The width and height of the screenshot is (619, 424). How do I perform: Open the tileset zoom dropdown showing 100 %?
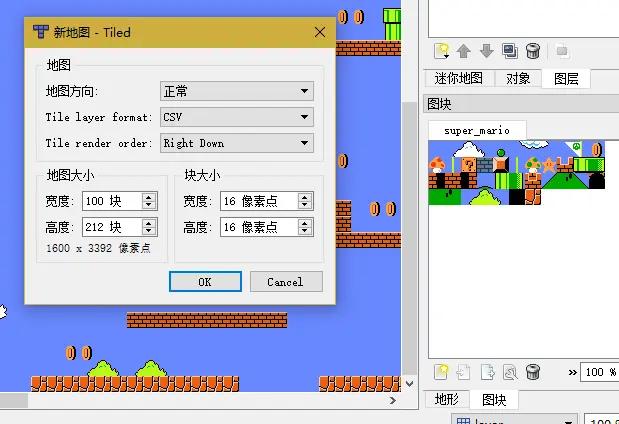pyautogui.click(x=599, y=372)
